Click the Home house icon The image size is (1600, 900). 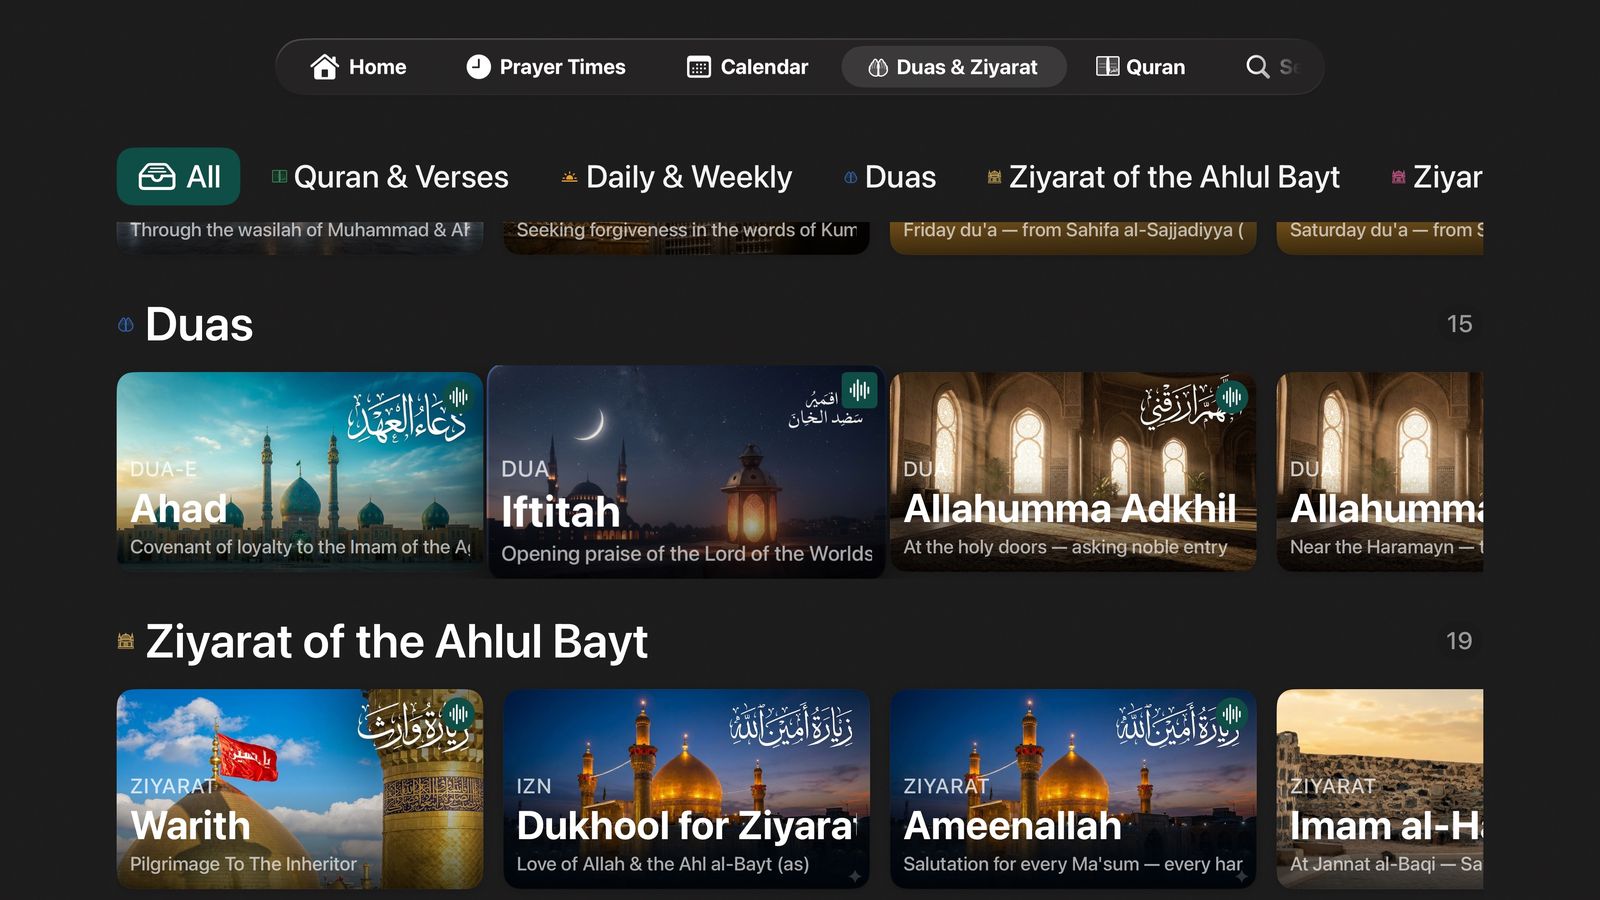[324, 67]
